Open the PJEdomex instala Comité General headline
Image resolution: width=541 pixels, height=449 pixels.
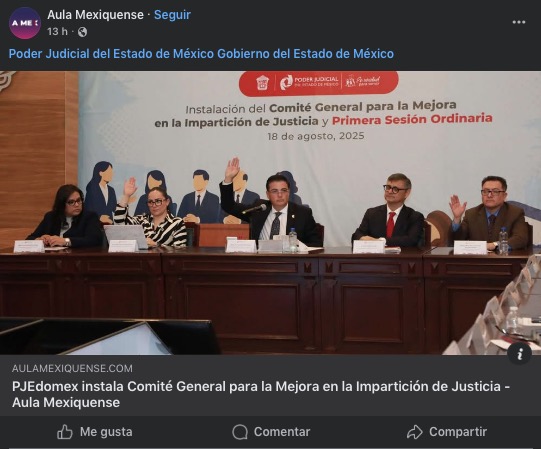coord(261,394)
